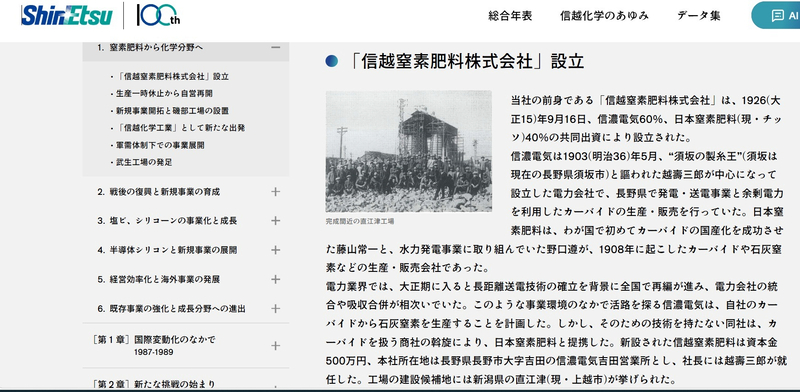Select 5. 経営効率化と海外事業の発展 item
The height and width of the screenshot is (392, 800).
coord(159,279)
